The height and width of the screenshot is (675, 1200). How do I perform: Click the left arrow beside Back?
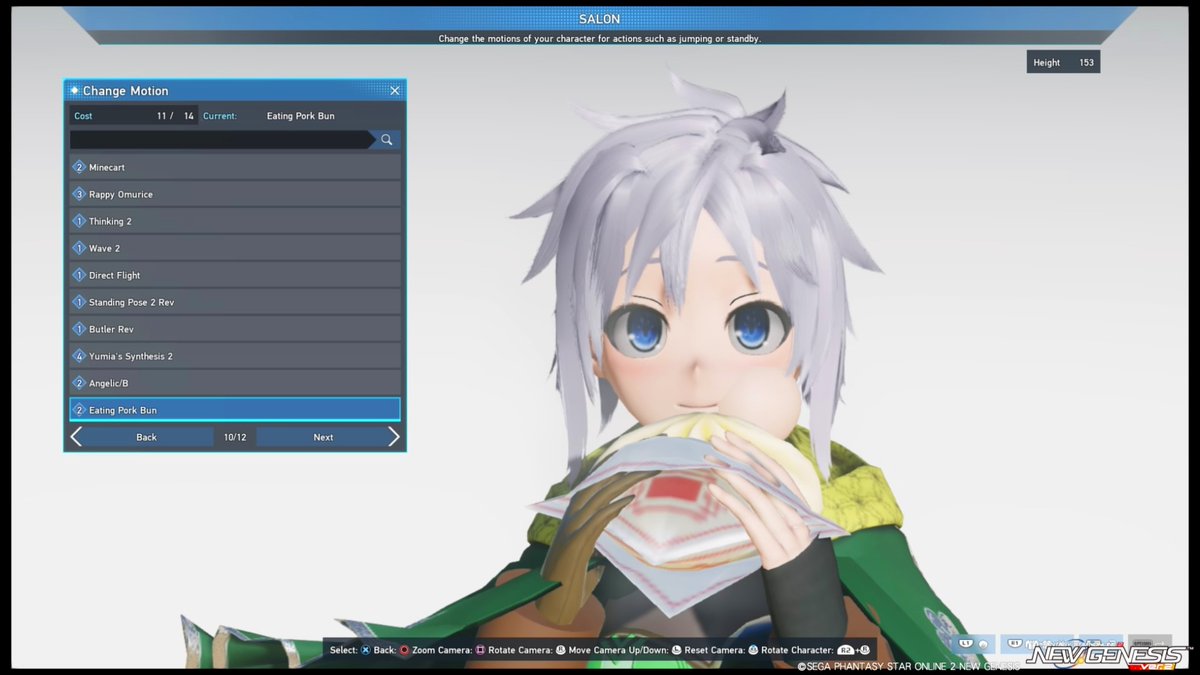[76, 437]
